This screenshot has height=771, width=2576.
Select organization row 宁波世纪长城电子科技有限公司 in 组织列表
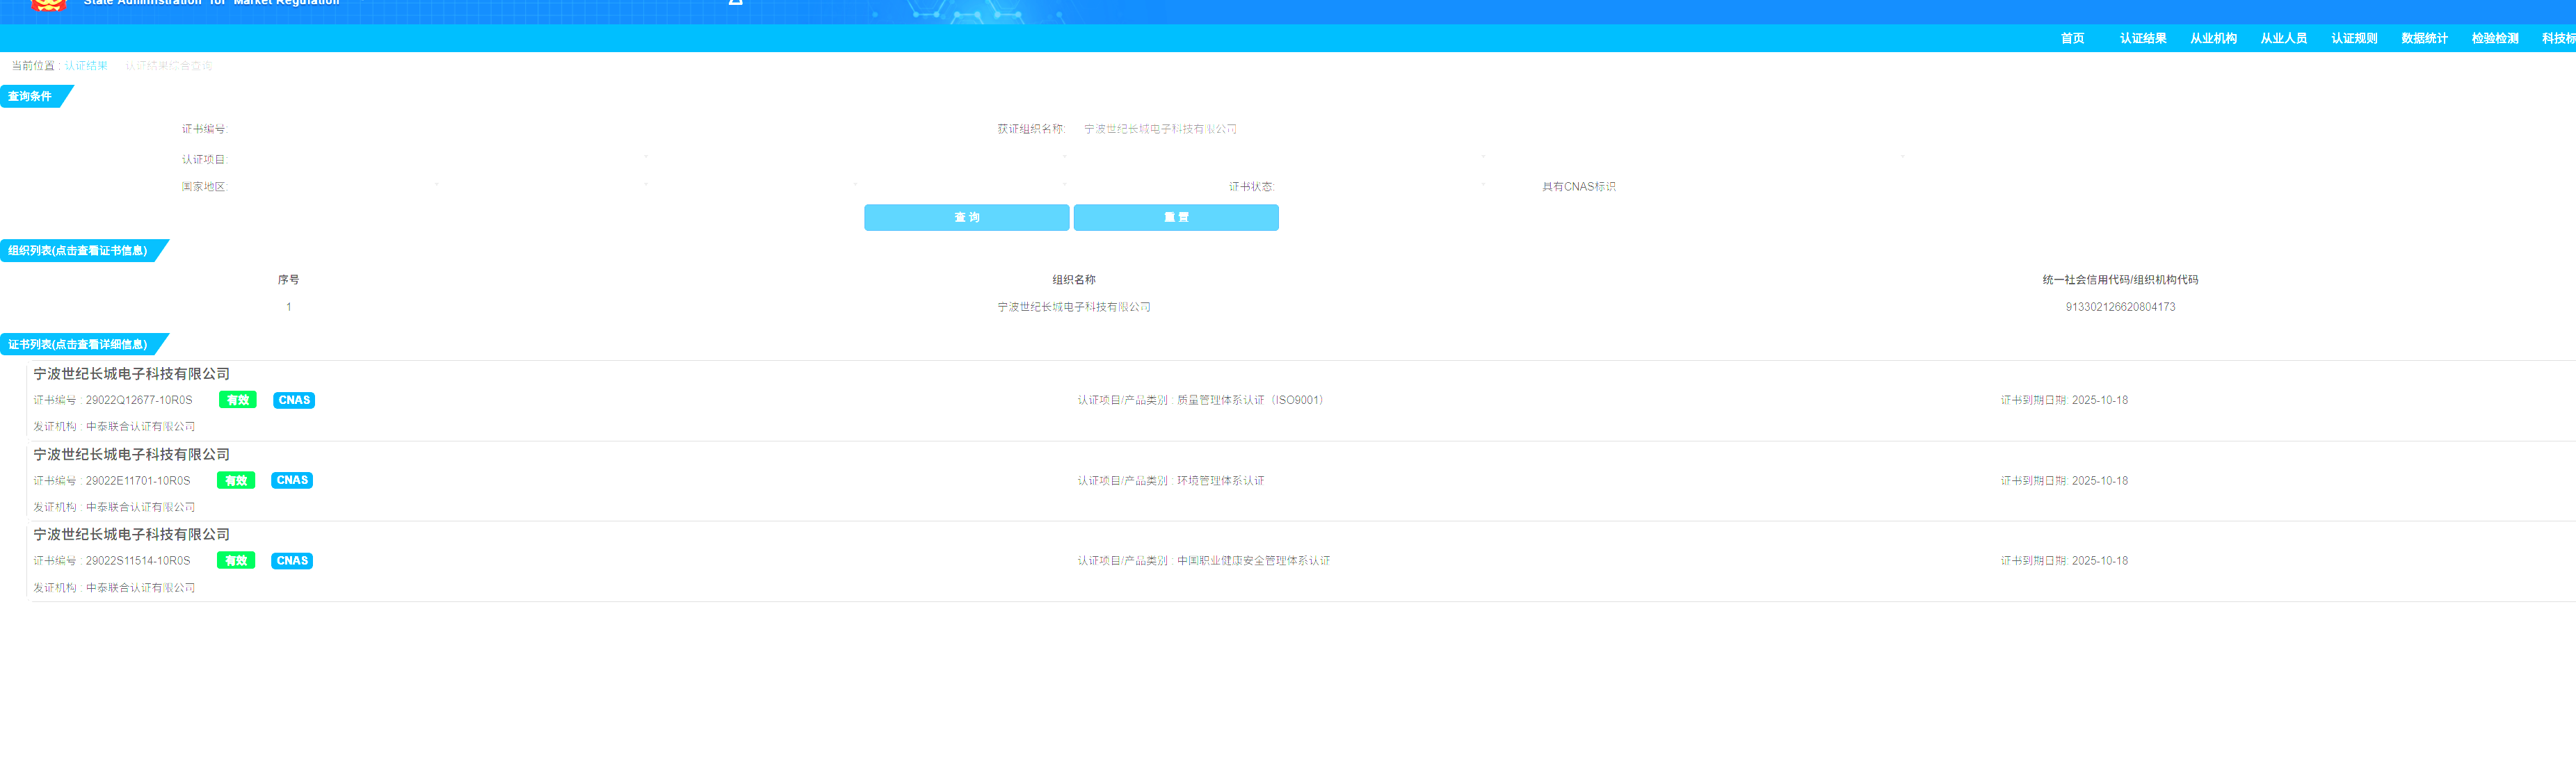tap(1073, 307)
